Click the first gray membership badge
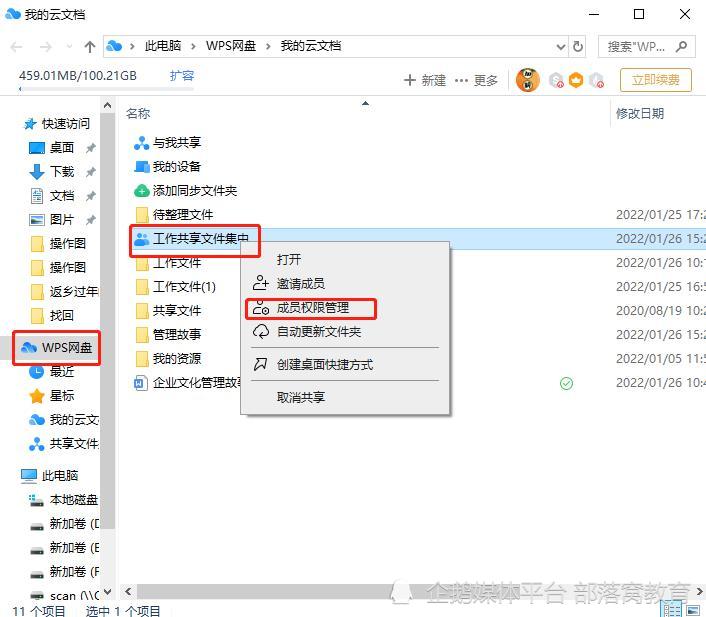This screenshot has height=617, width=706. pos(557,81)
